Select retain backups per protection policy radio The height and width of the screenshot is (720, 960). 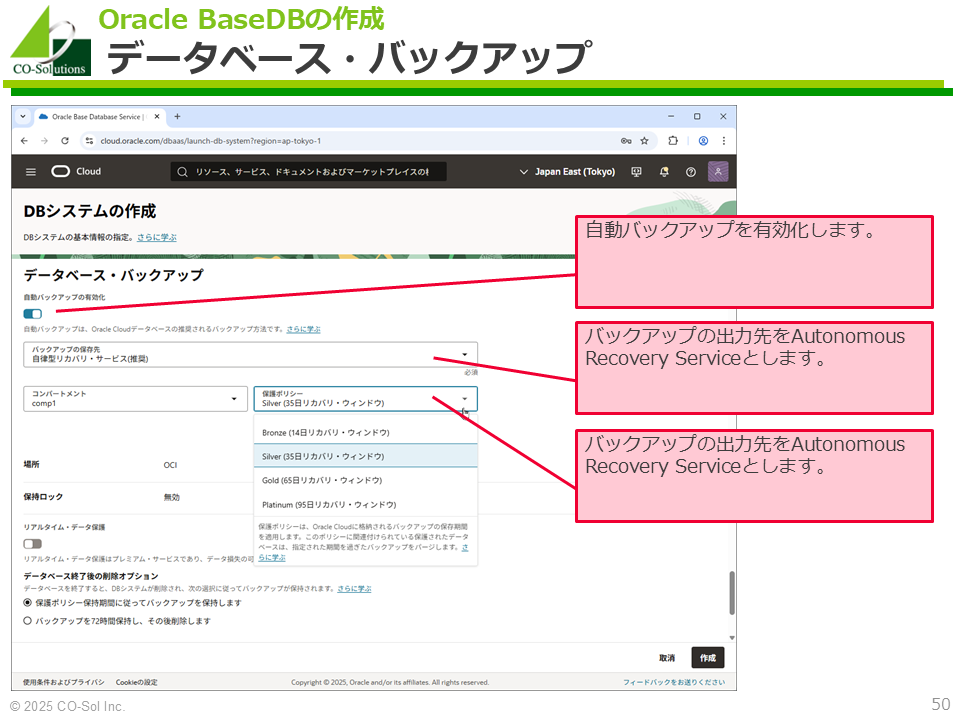pos(28,602)
